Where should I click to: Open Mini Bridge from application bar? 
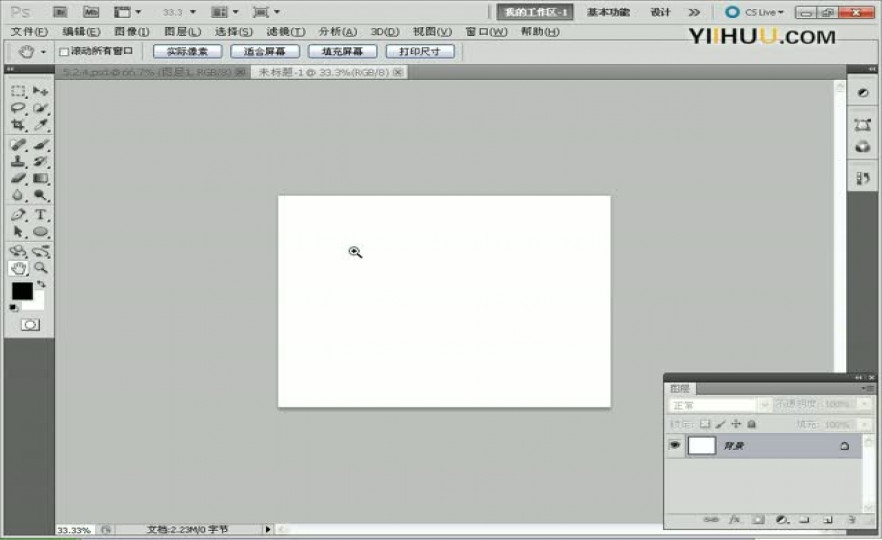point(91,12)
